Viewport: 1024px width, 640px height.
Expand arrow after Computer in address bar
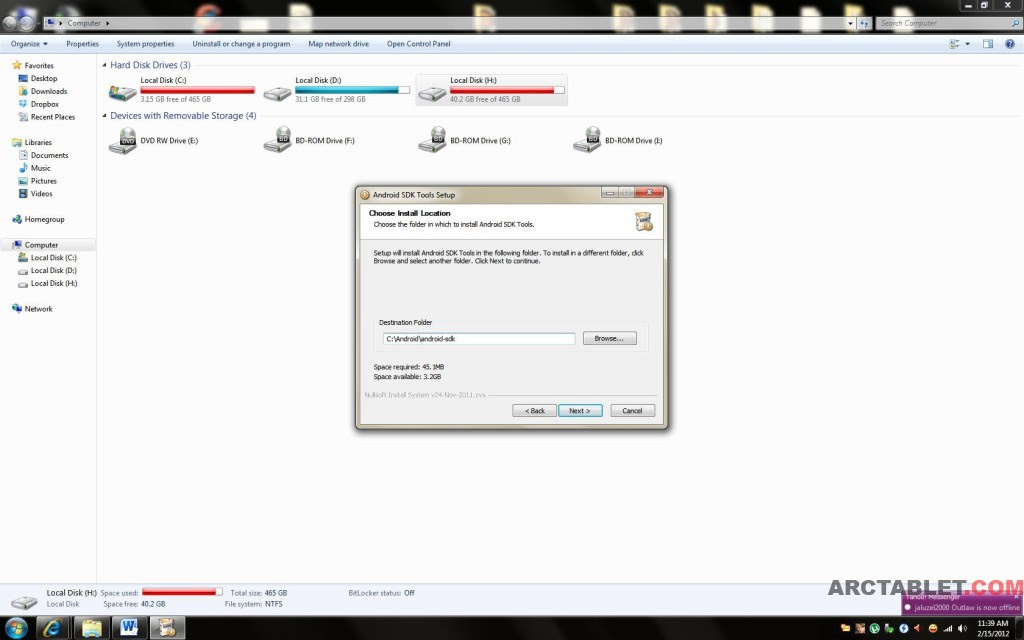pyautogui.click(x=108, y=23)
